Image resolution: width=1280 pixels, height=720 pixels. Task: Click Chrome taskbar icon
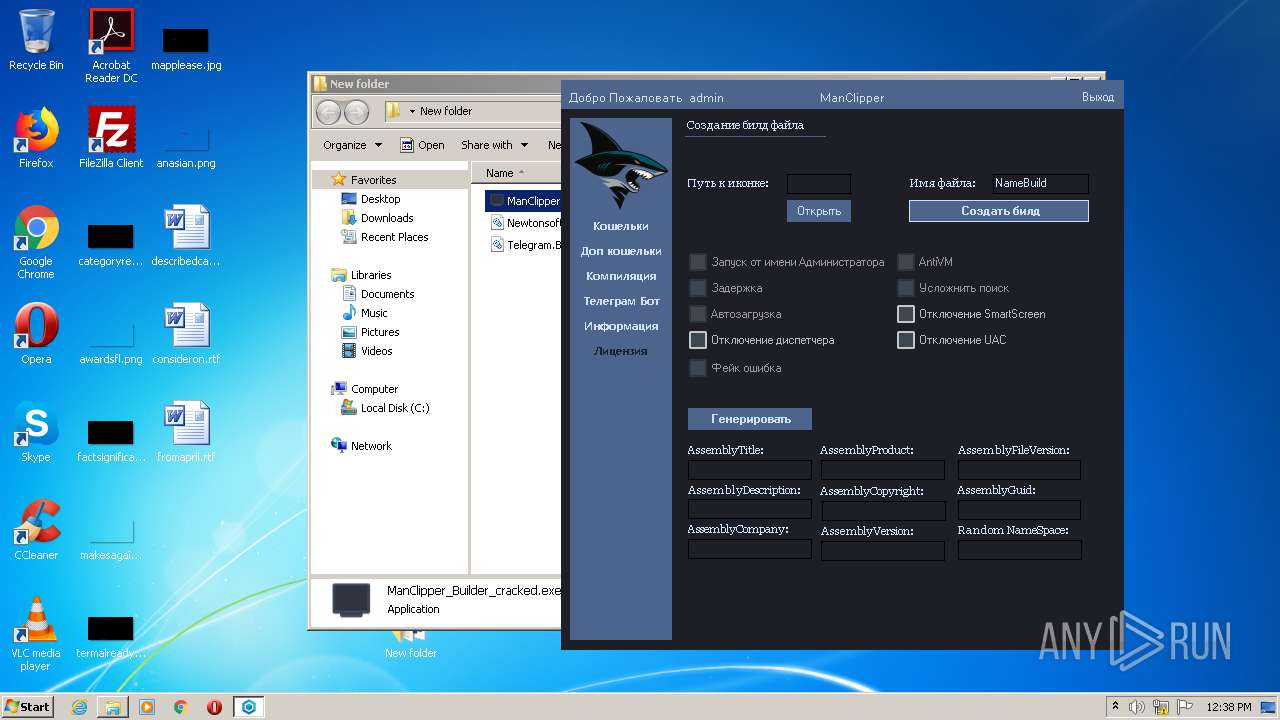tap(181, 707)
